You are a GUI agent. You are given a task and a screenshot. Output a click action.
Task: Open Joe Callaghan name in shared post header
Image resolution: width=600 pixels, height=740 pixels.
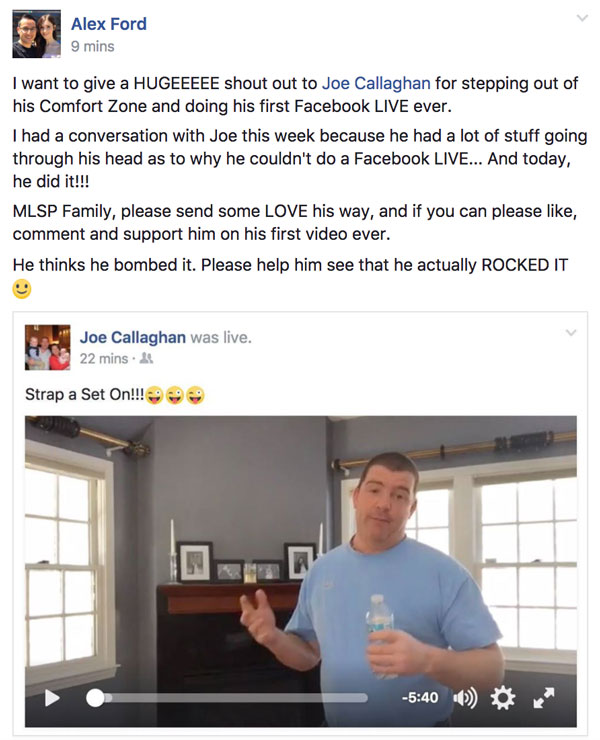point(133,337)
